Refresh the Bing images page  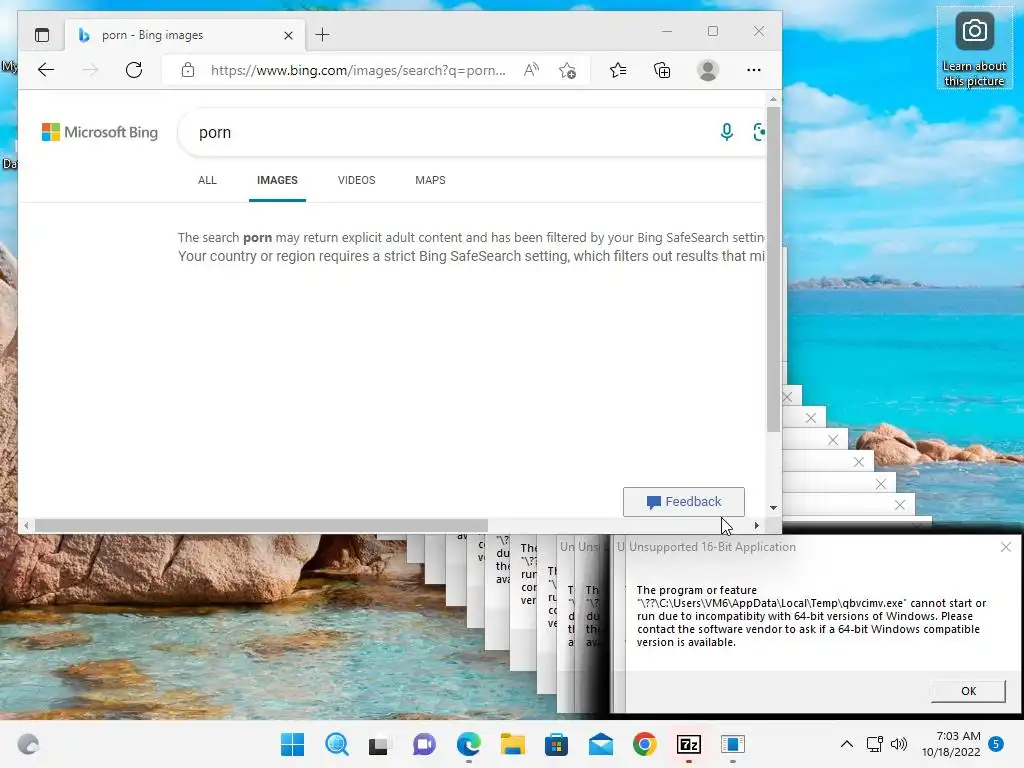(x=134, y=70)
